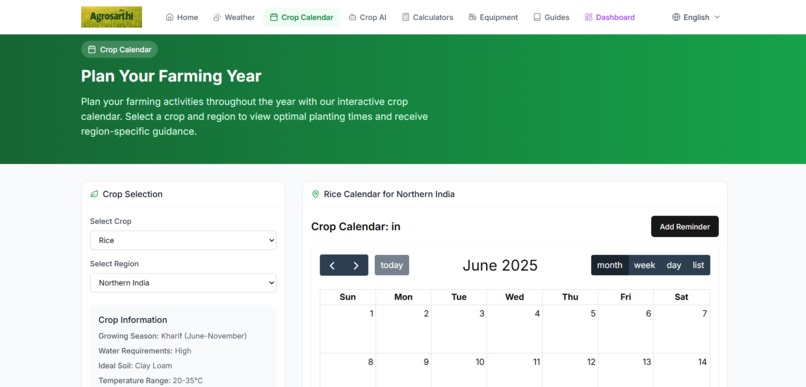The height and width of the screenshot is (387, 806).
Task: Open the Dashboard link
Action: coord(610,17)
